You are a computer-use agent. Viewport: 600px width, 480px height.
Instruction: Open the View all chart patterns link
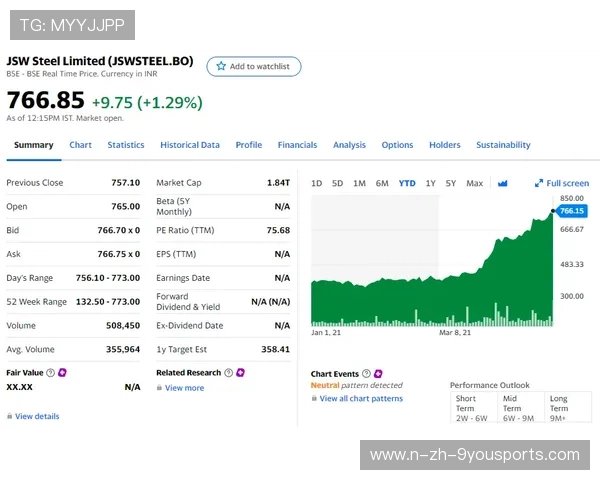point(360,398)
